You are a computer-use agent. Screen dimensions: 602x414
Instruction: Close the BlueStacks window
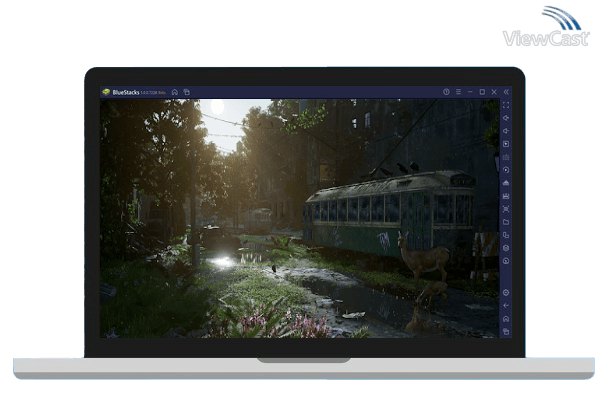(494, 92)
